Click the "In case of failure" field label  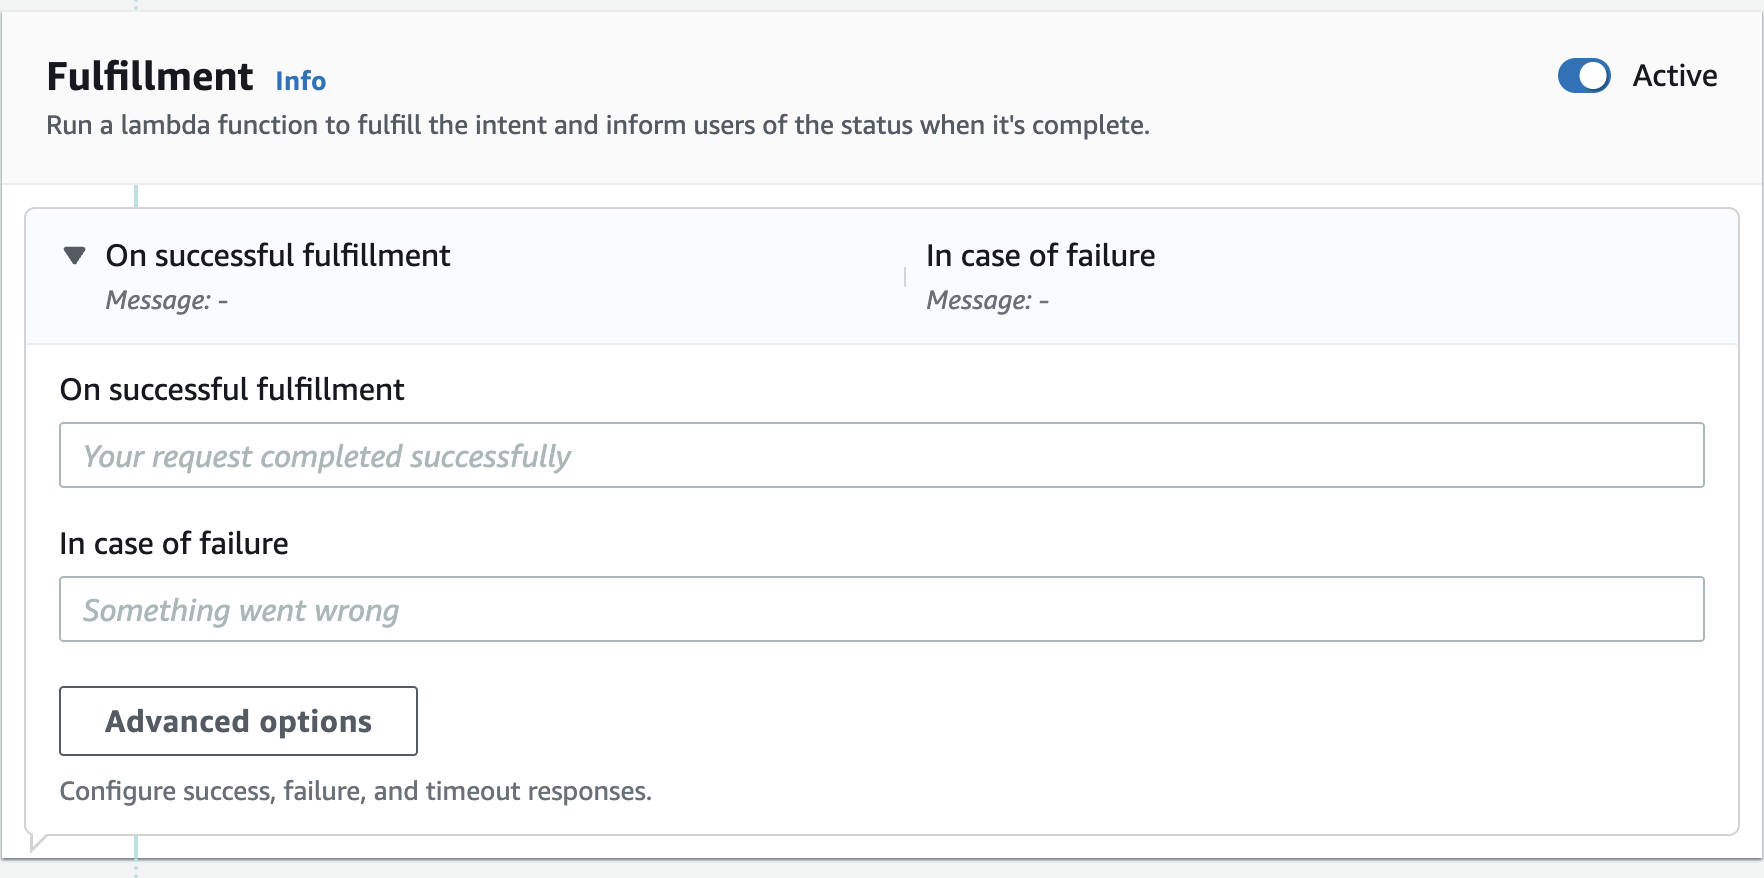tap(174, 544)
